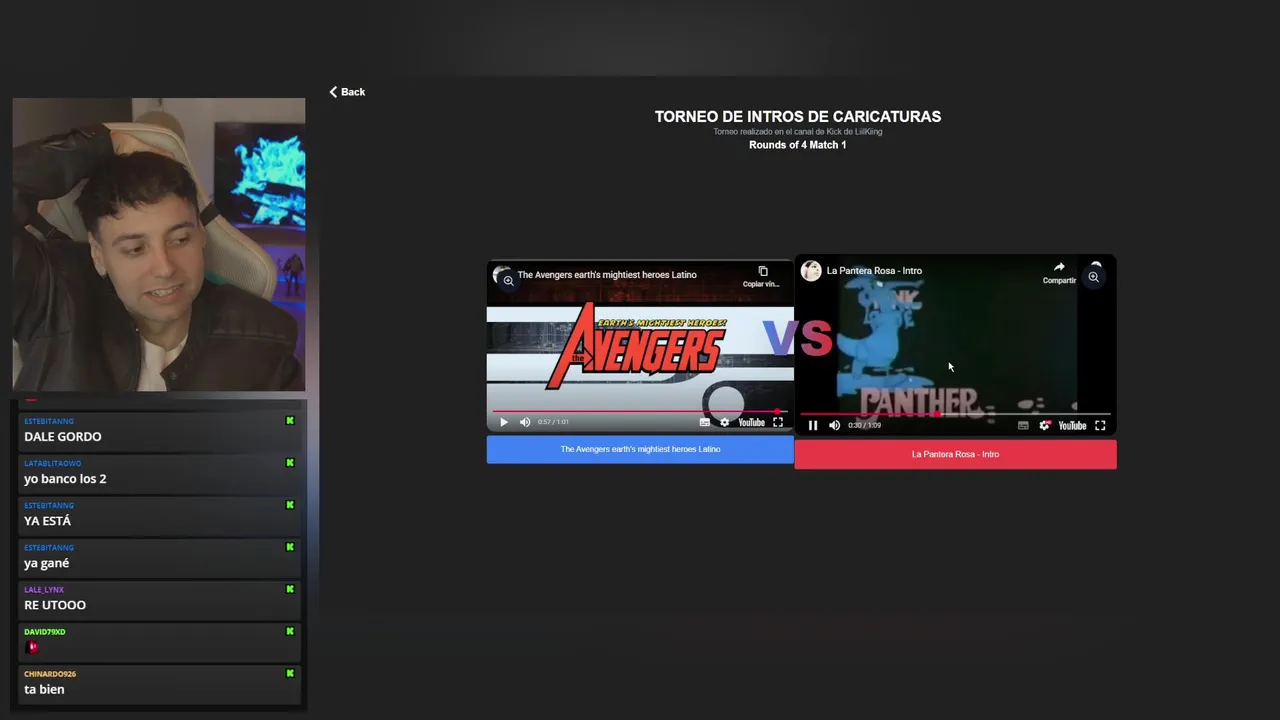Click Kick badge beside ta bien message
1280x720 pixels.
click(x=290, y=673)
